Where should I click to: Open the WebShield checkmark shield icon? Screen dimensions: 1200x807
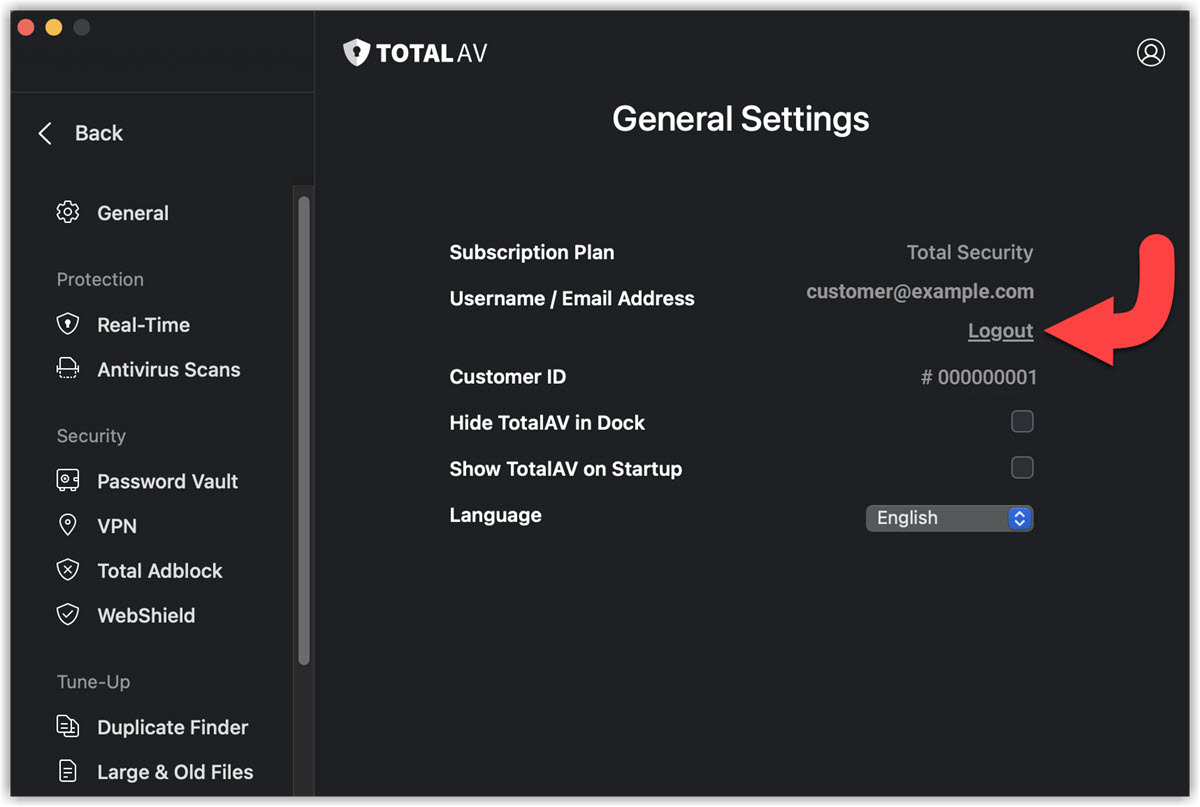(68, 616)
